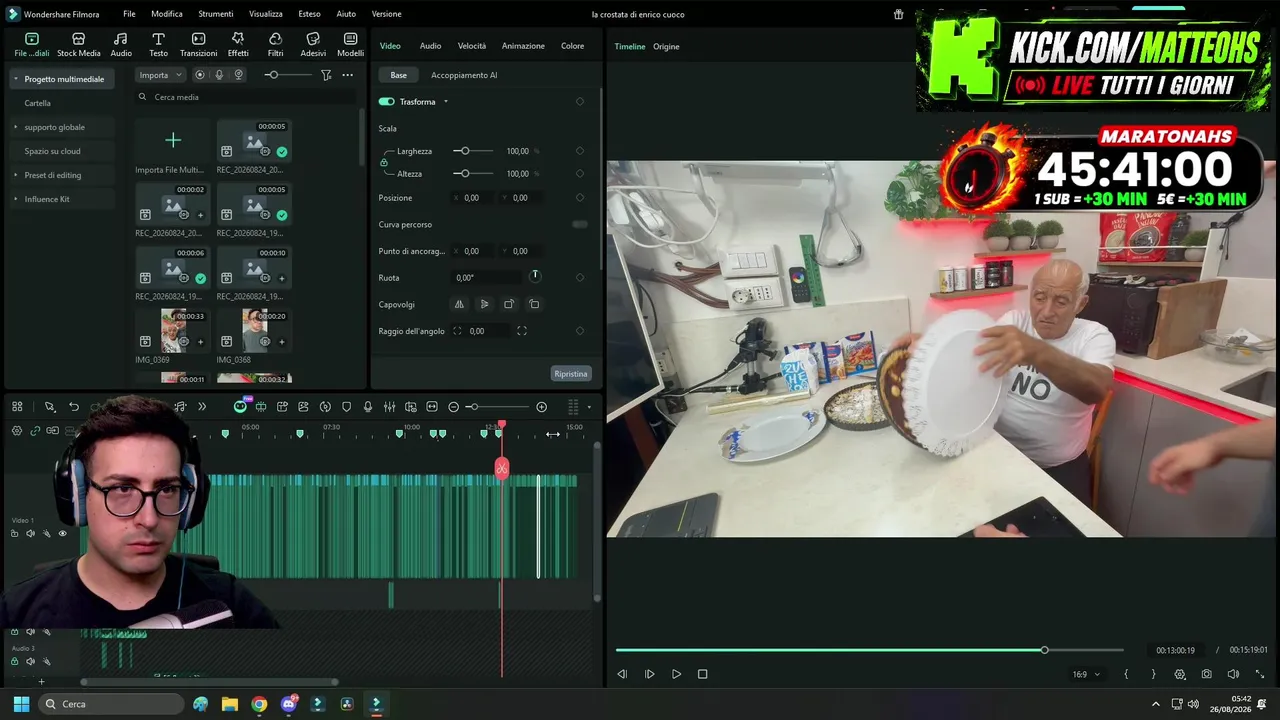Zoom in the timeline with plus icon

coord(542,407)
